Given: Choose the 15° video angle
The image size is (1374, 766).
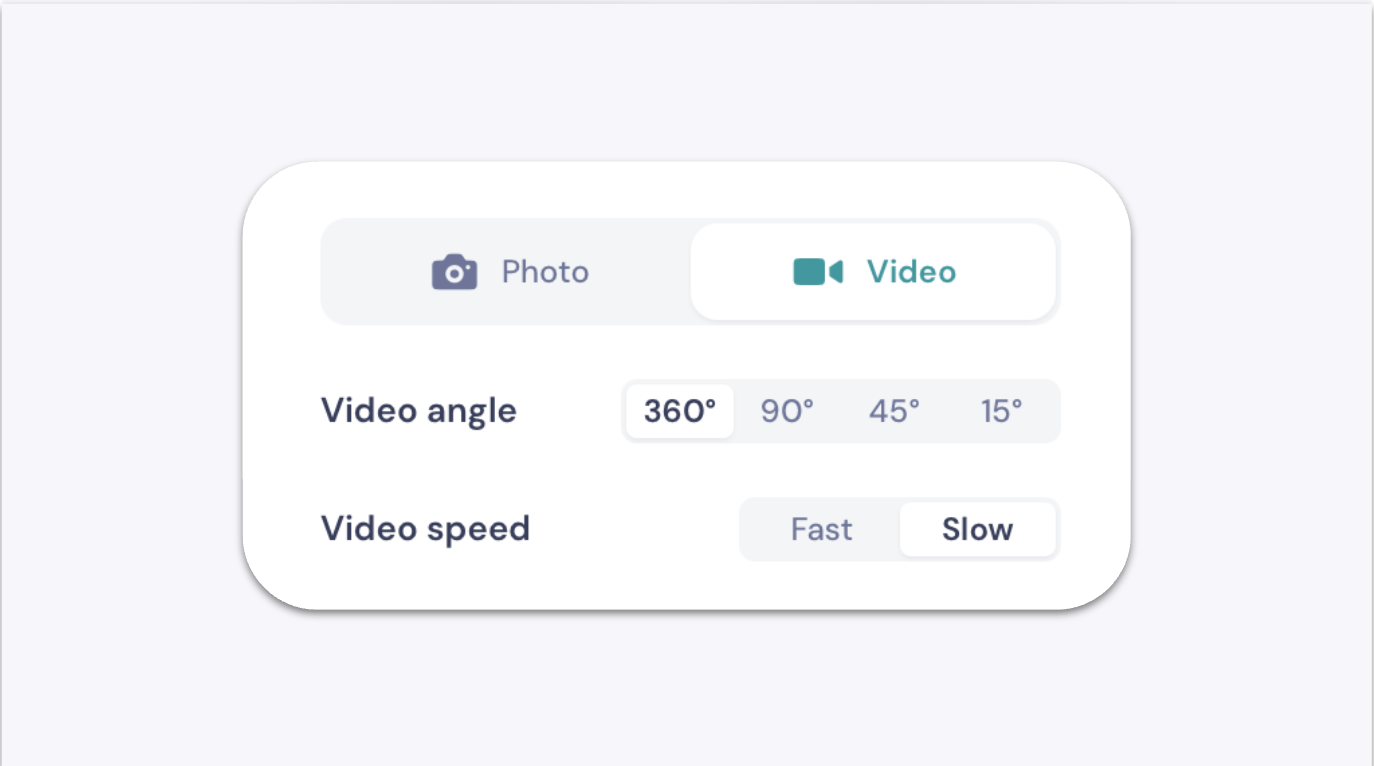Looking at the screenshot, I should [x=1000, y=411].
